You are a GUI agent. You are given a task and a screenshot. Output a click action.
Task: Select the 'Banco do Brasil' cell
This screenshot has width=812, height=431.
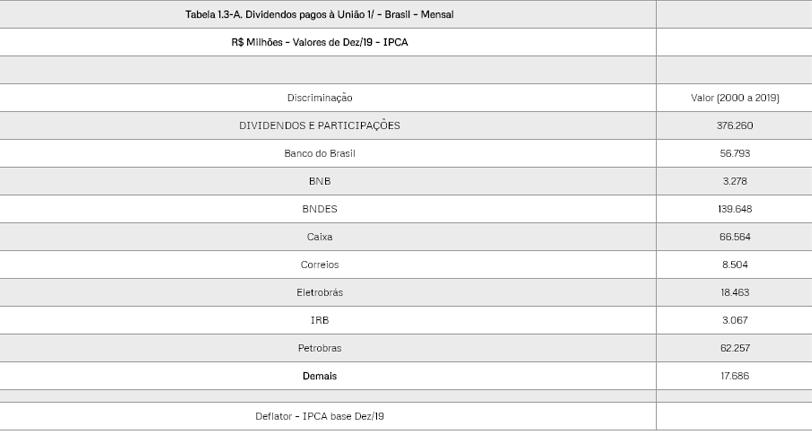pos(319,154)
